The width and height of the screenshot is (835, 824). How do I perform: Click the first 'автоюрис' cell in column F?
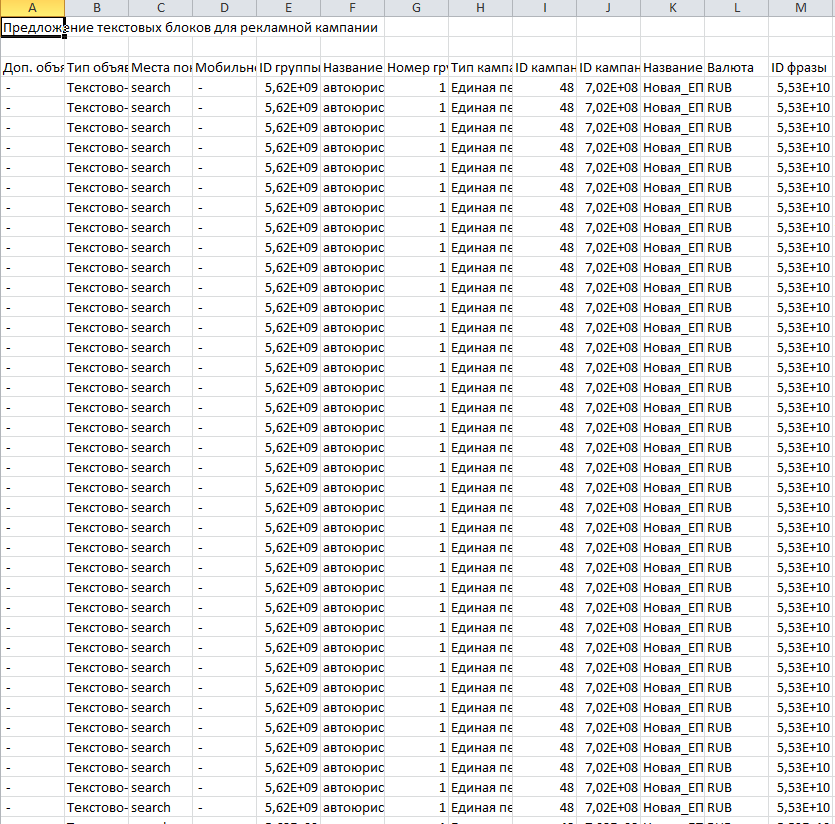352,87
